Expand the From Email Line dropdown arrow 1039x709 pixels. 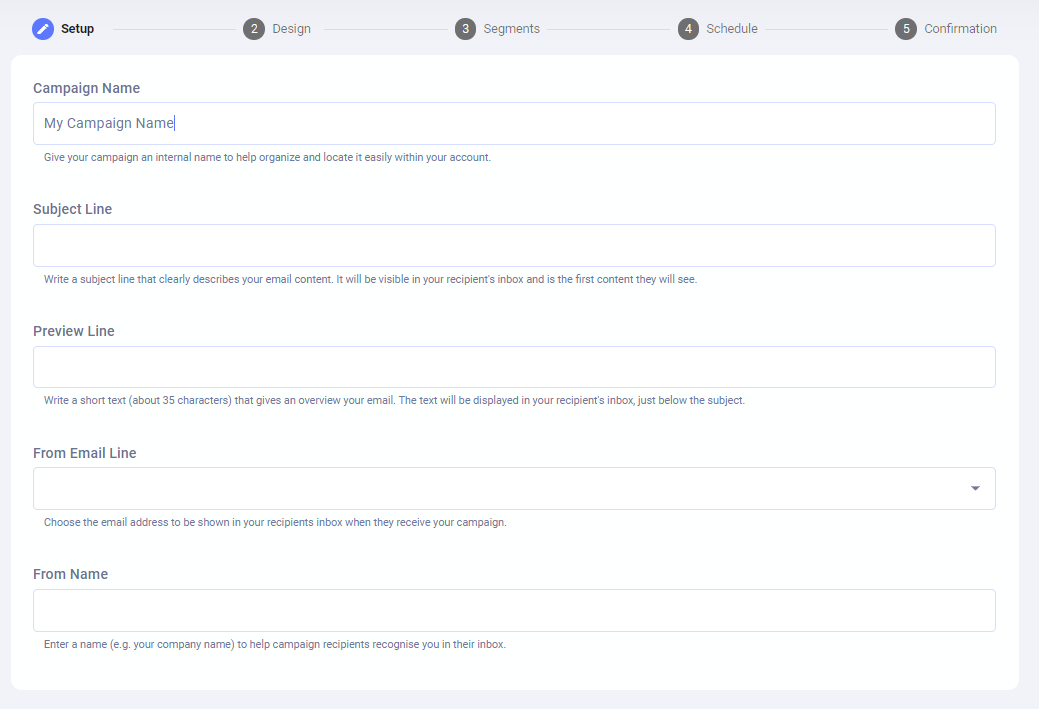975,488
